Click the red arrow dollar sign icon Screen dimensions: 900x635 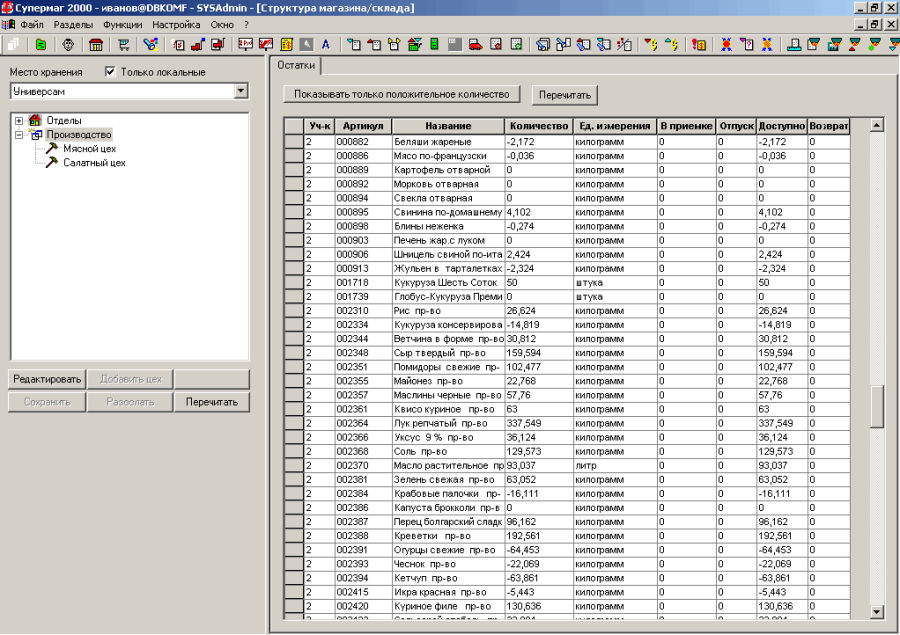pyautogui.click(x=651, y=45)
